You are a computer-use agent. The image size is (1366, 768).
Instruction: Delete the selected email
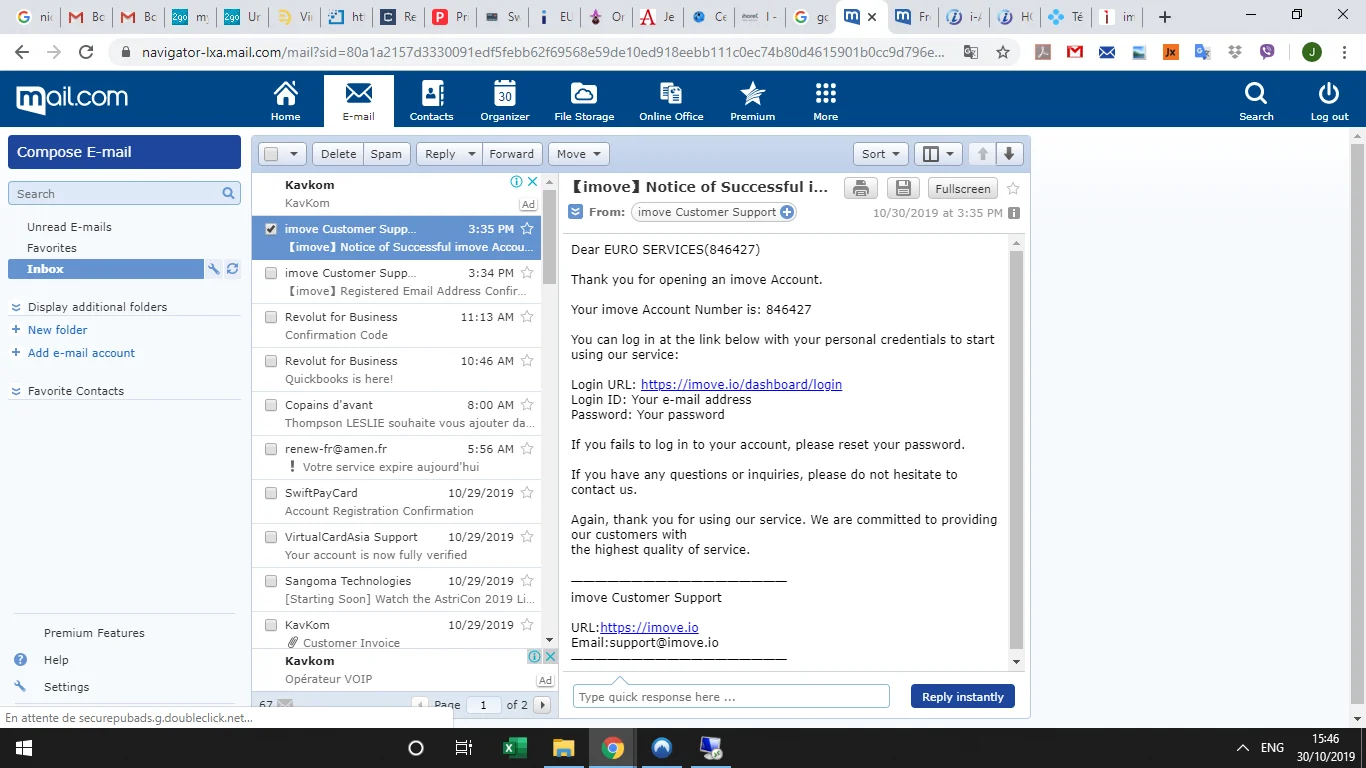point(338,154)
